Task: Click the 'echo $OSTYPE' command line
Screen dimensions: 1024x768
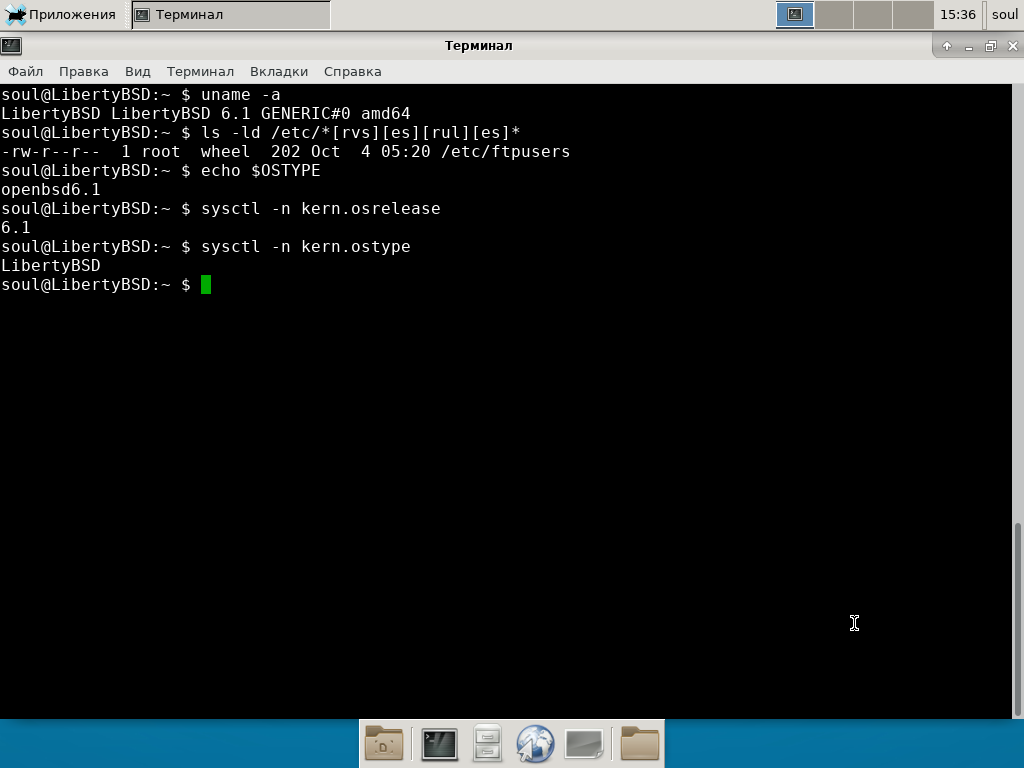Action: [261, 170]
